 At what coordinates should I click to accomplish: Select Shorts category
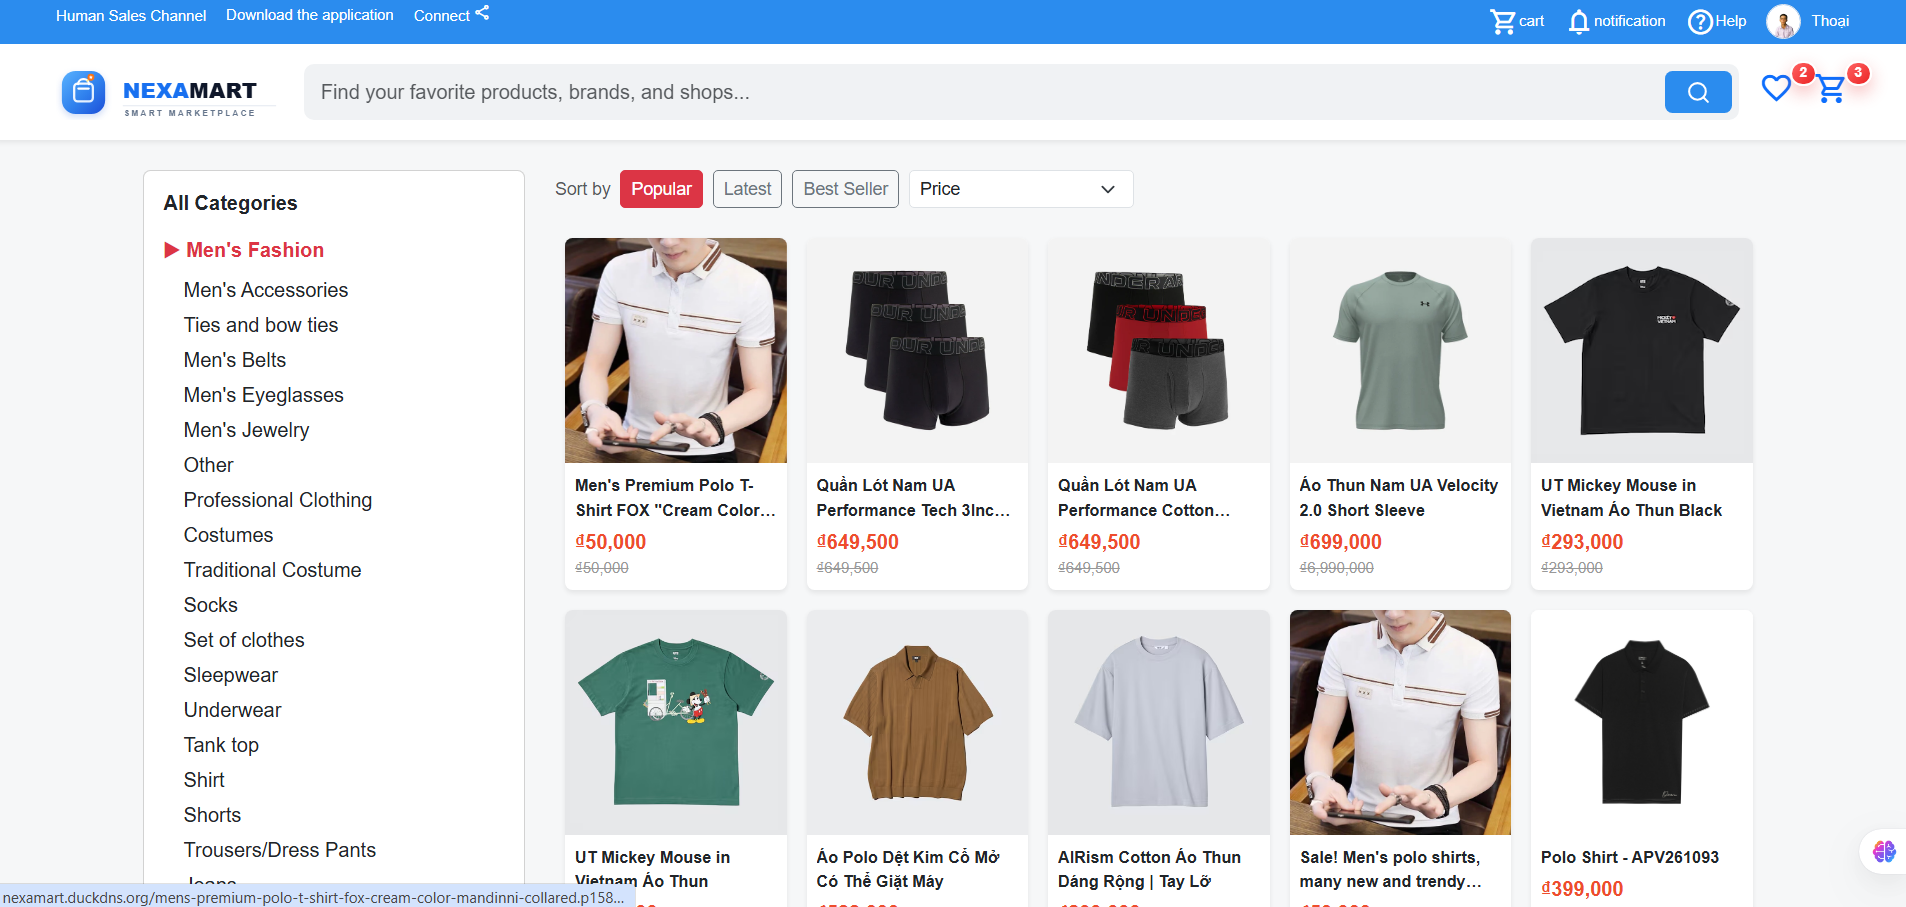coord(213,815)
